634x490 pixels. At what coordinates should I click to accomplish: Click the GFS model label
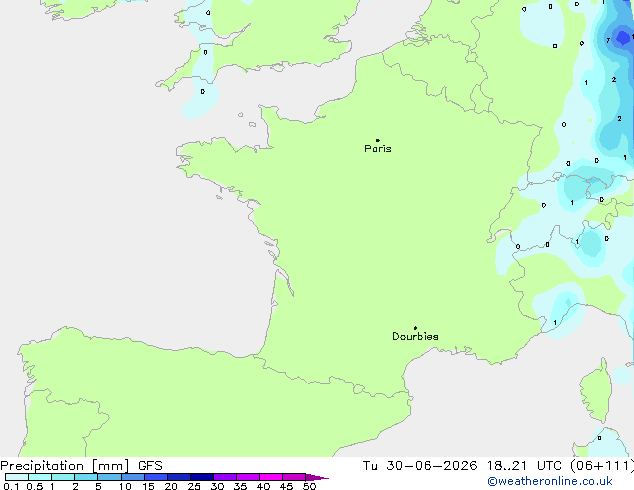(x=150, y=466)
